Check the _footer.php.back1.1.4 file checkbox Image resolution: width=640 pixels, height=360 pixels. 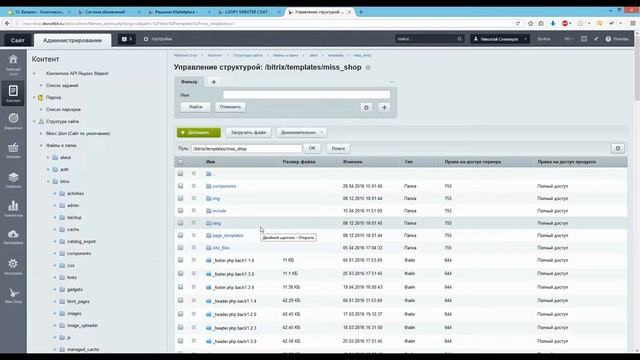point(180,260)
